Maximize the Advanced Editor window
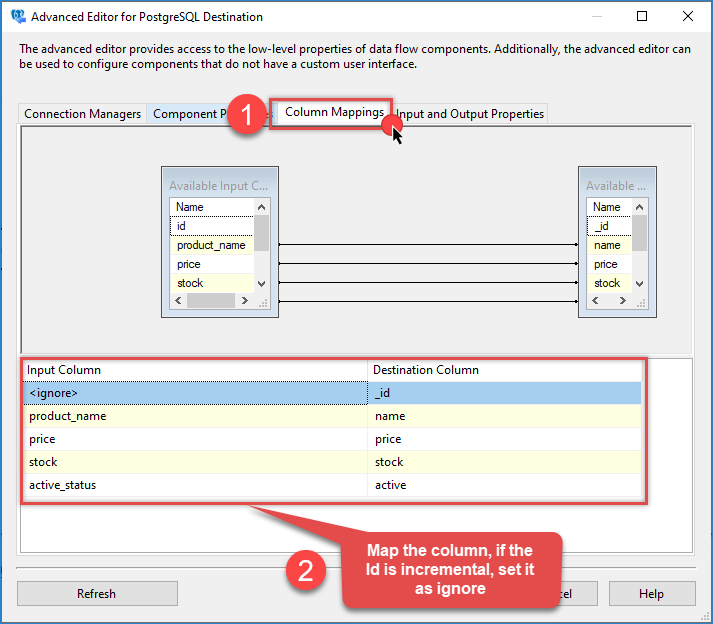 (642, 17)
